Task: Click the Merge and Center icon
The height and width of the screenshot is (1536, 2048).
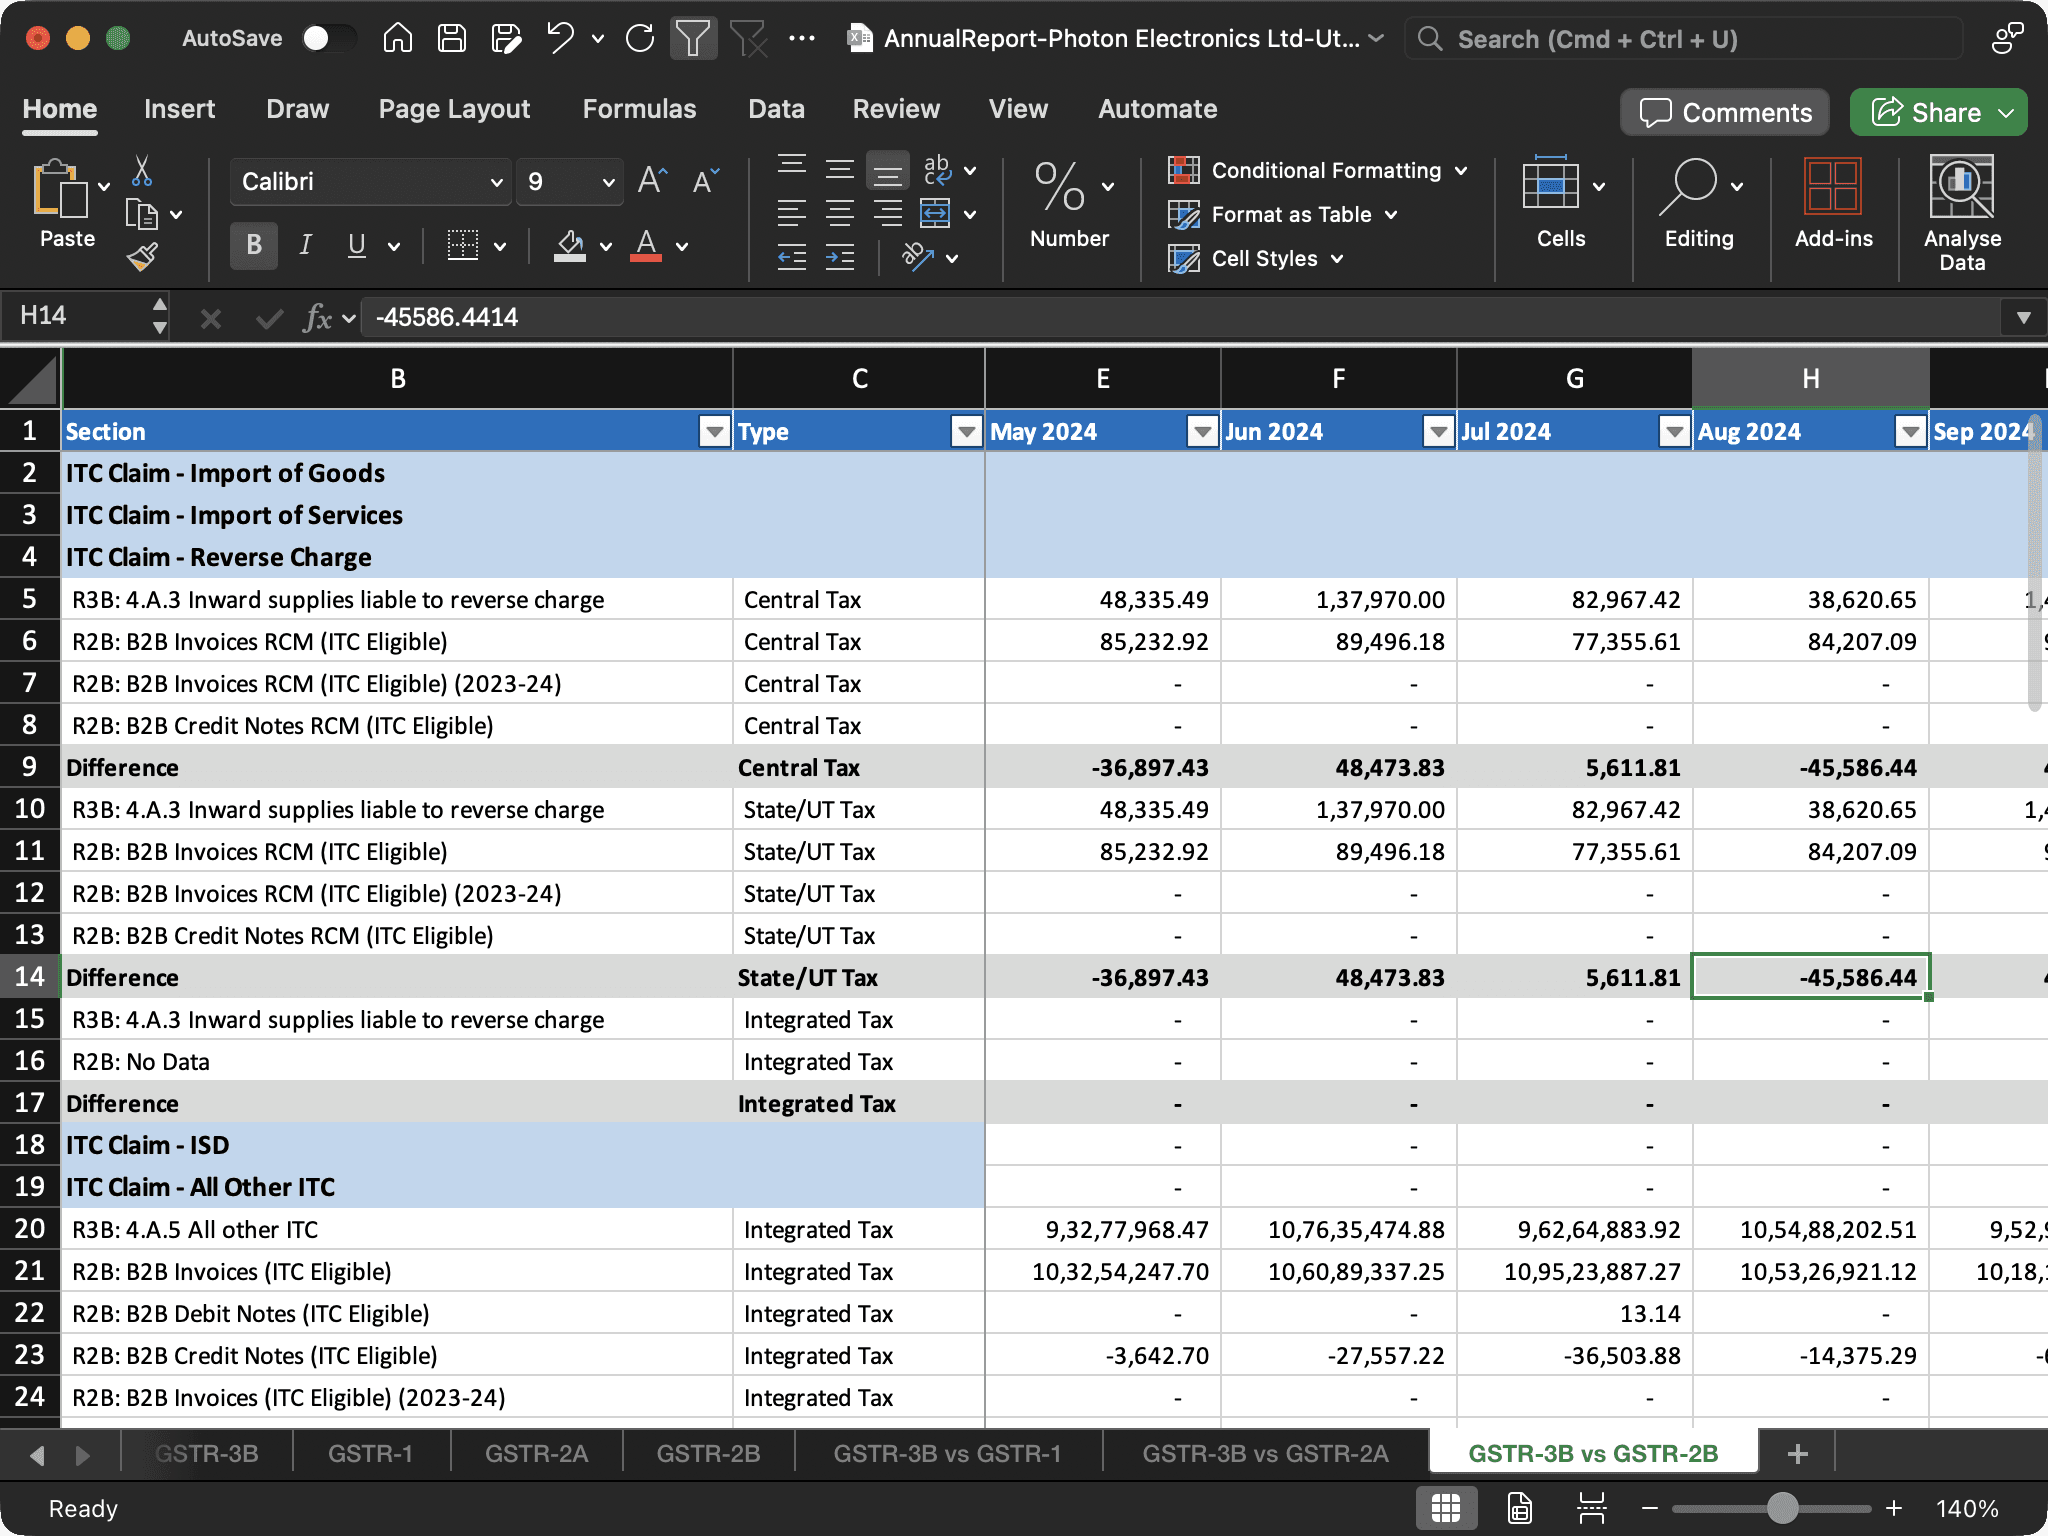Action: click(x=935, y=214)
